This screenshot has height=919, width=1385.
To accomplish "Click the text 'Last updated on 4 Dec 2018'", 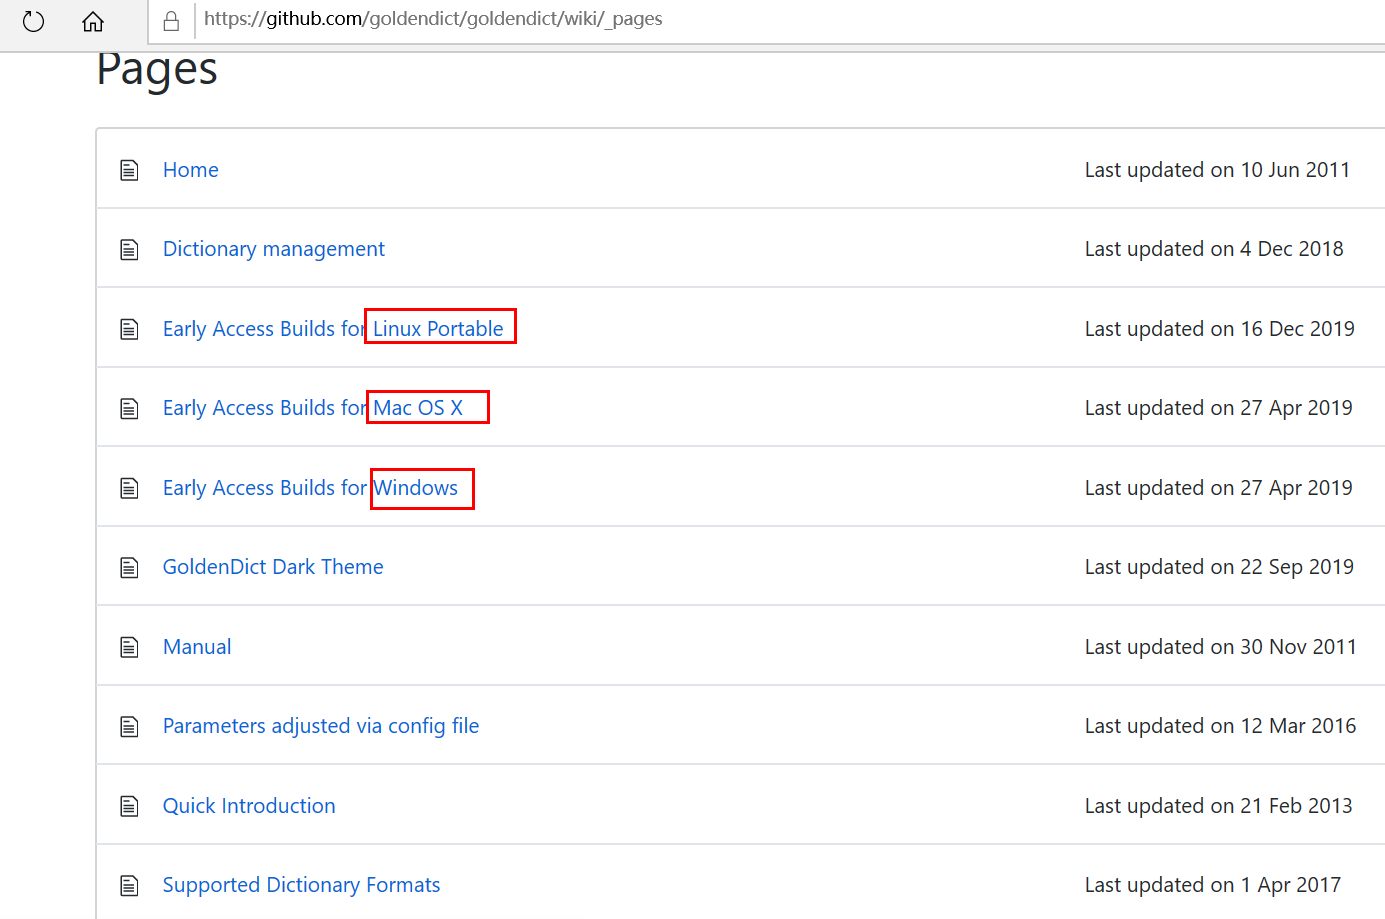I will coord(1214,249).
